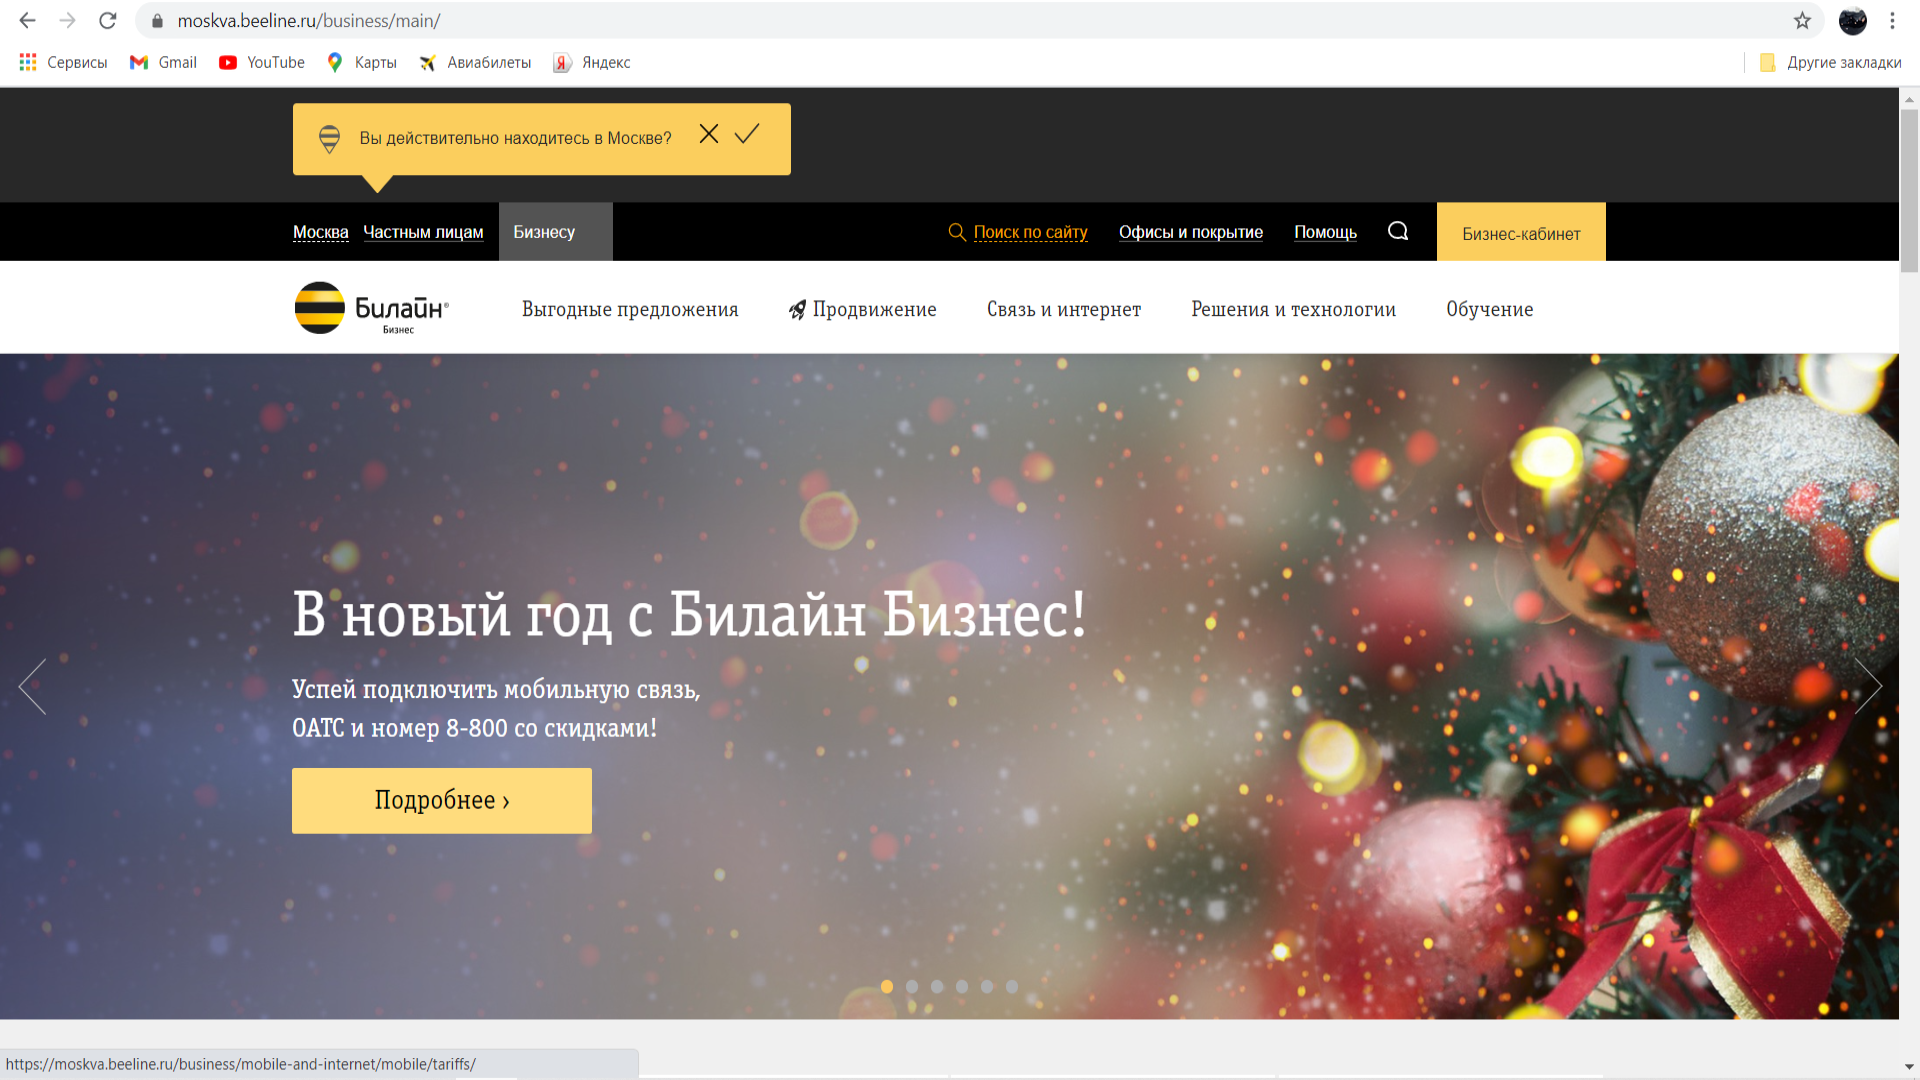The image size is (1920, 1080).
Task: Show the next banner slide arrow
Action: pyautogui.click(x=1868, y=686)
